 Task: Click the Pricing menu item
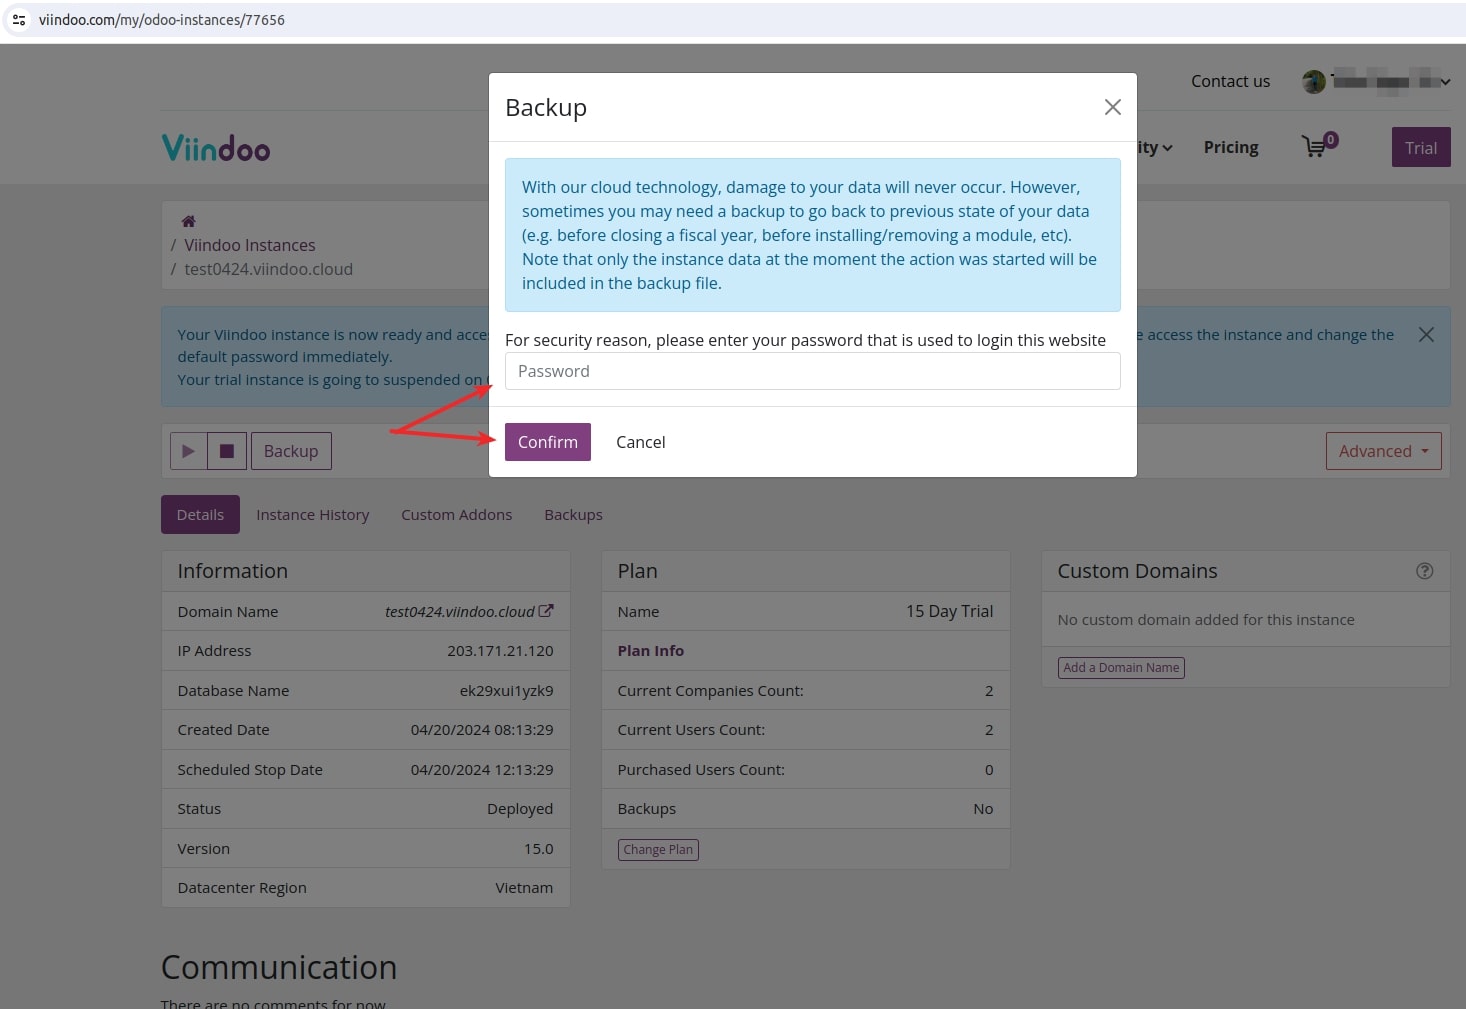1231,147
